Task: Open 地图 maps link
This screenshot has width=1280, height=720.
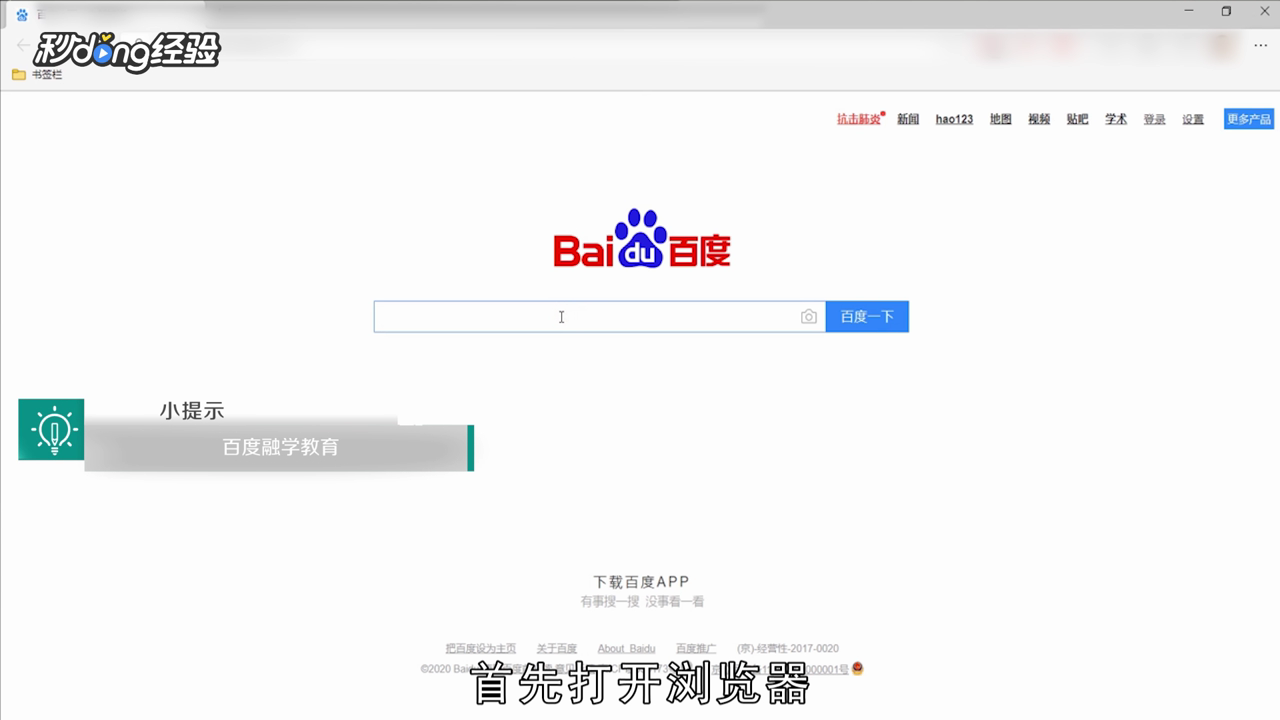Action: [1001, 119]
